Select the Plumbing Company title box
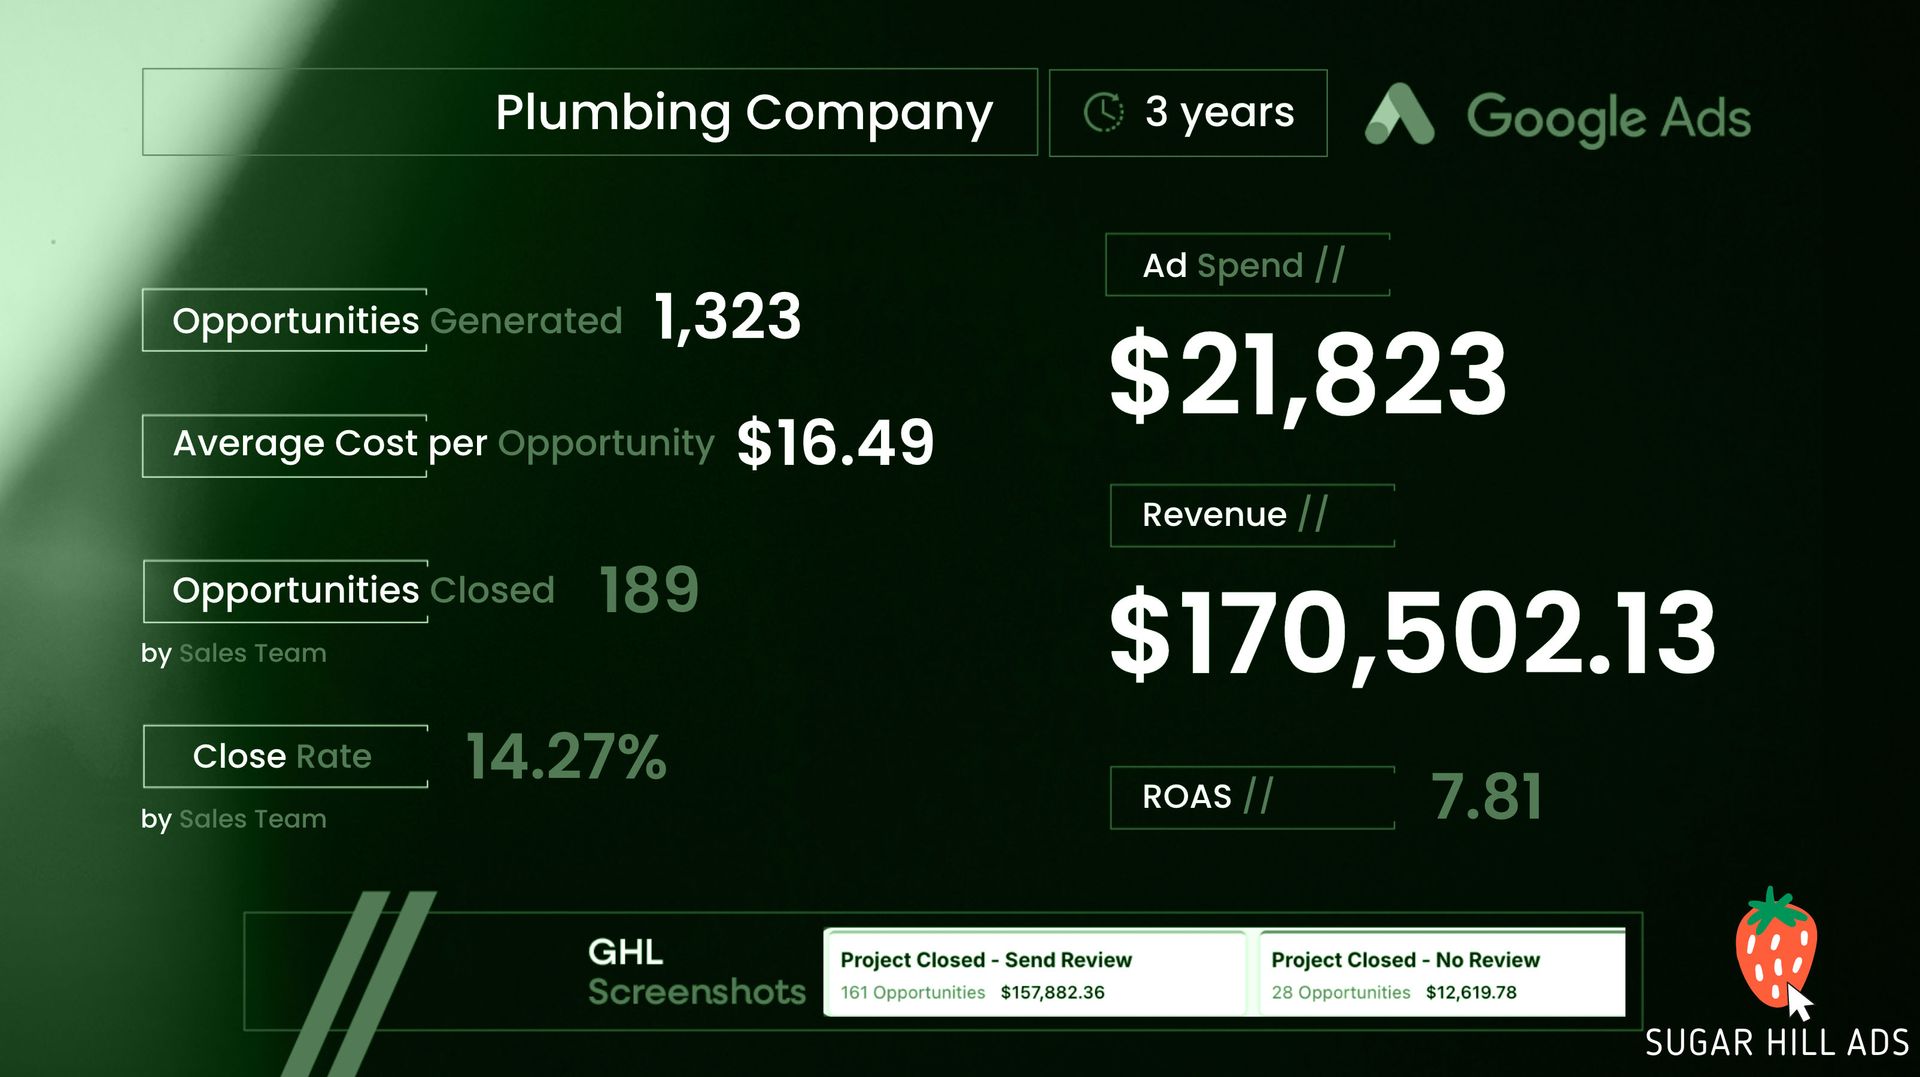Screen dimensions: 1920x1077 point(589,112)
